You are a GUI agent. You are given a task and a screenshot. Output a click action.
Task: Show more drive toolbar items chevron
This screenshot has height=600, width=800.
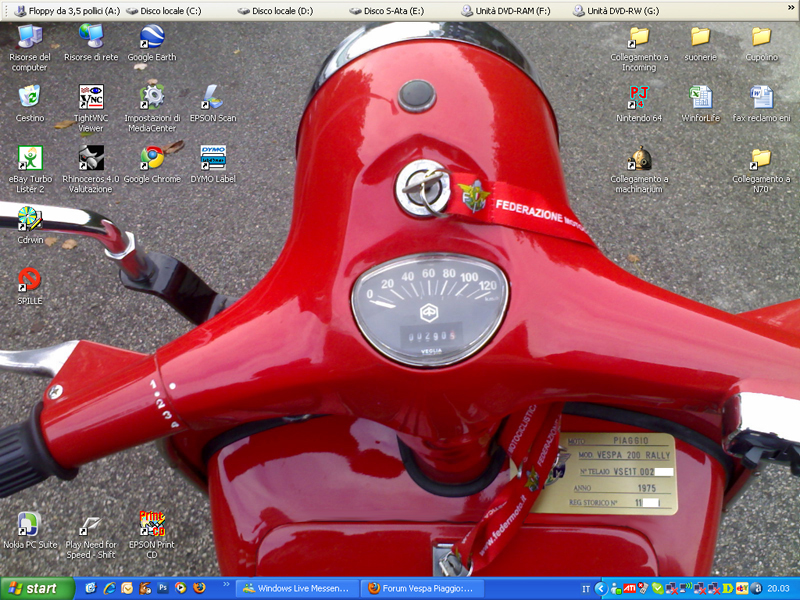(x=791, y=8)
